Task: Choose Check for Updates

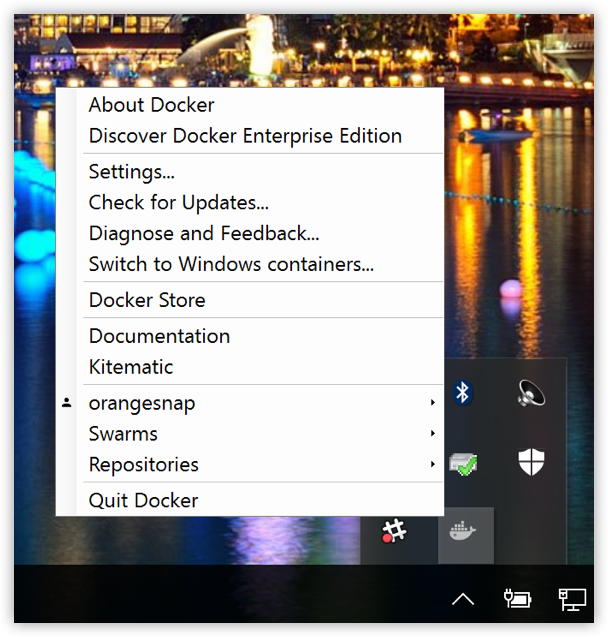Action: click(x=179, y=202)
